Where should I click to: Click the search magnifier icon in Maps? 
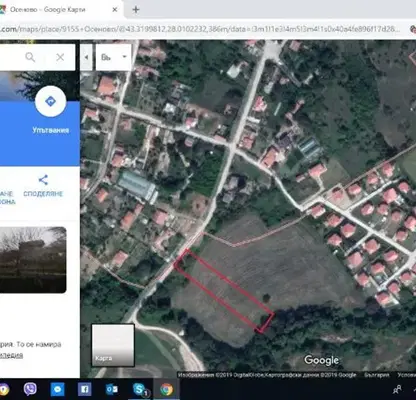[x=30, y=57]
